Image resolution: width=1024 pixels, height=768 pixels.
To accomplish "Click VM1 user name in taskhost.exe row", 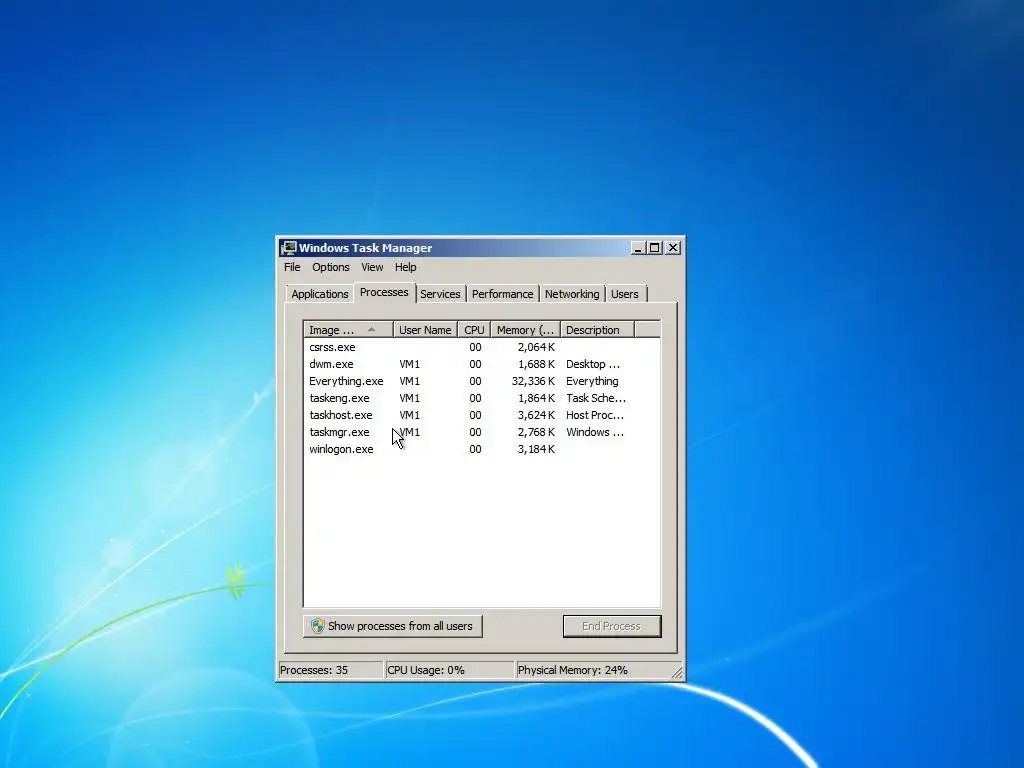I will click(x=409, y=415).
